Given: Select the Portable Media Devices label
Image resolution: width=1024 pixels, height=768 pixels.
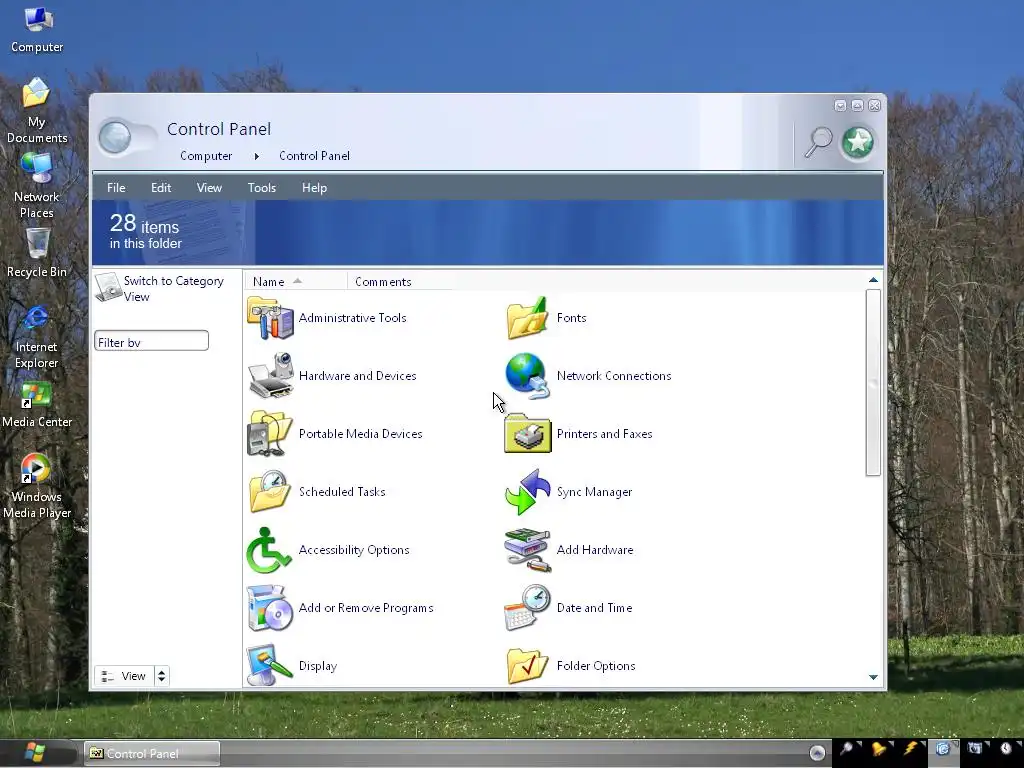Looking at the screenshot, I should tap(360, 434).
